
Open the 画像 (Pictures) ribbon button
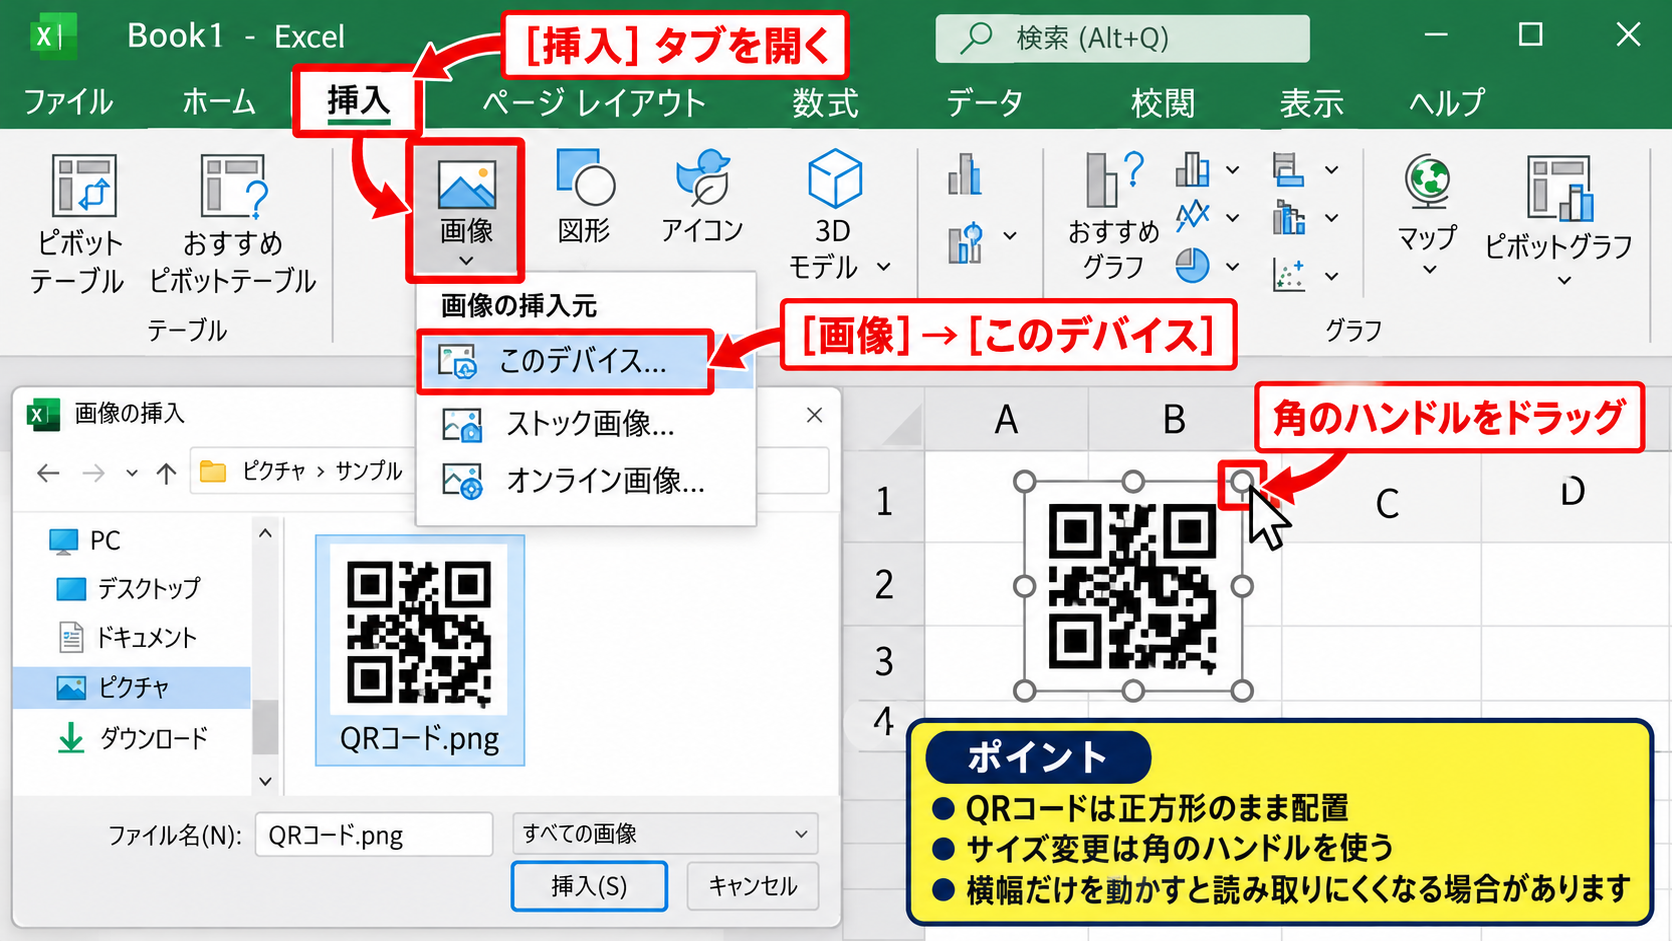466,211
